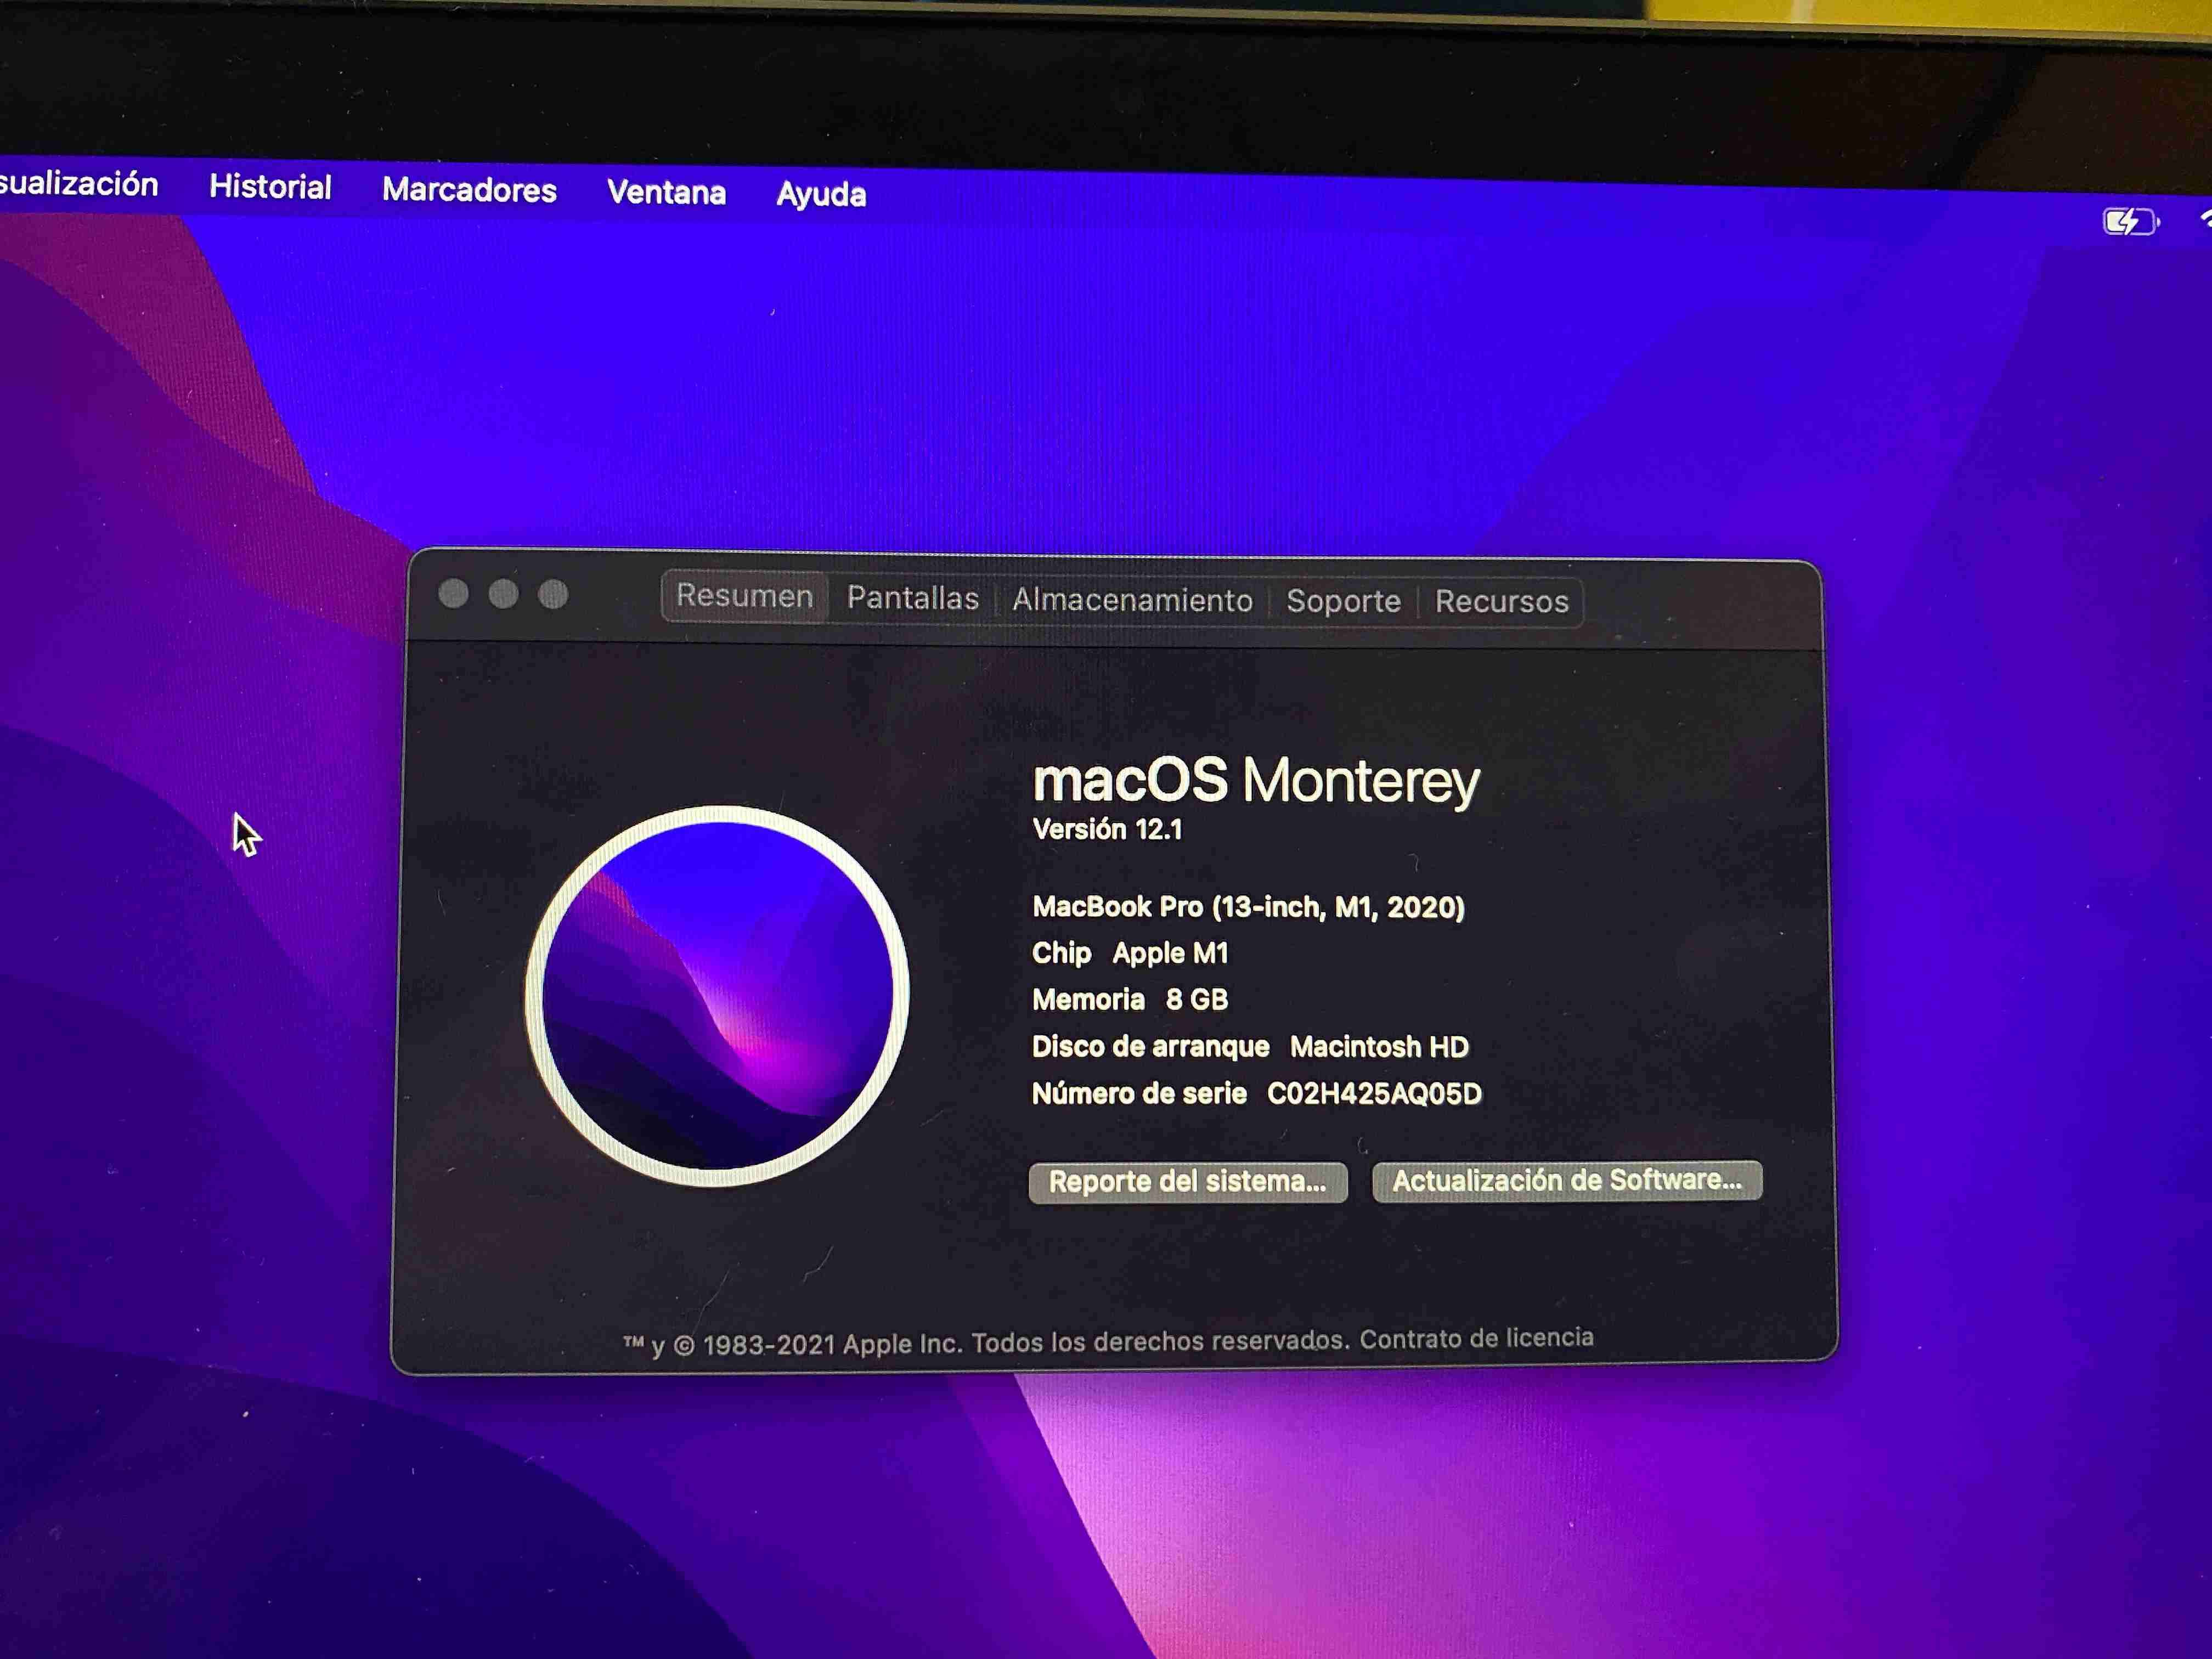Switch to the Almacenamiento tab
This screenshot has width=2212, height=1659.
click(x=1132, y=600)
